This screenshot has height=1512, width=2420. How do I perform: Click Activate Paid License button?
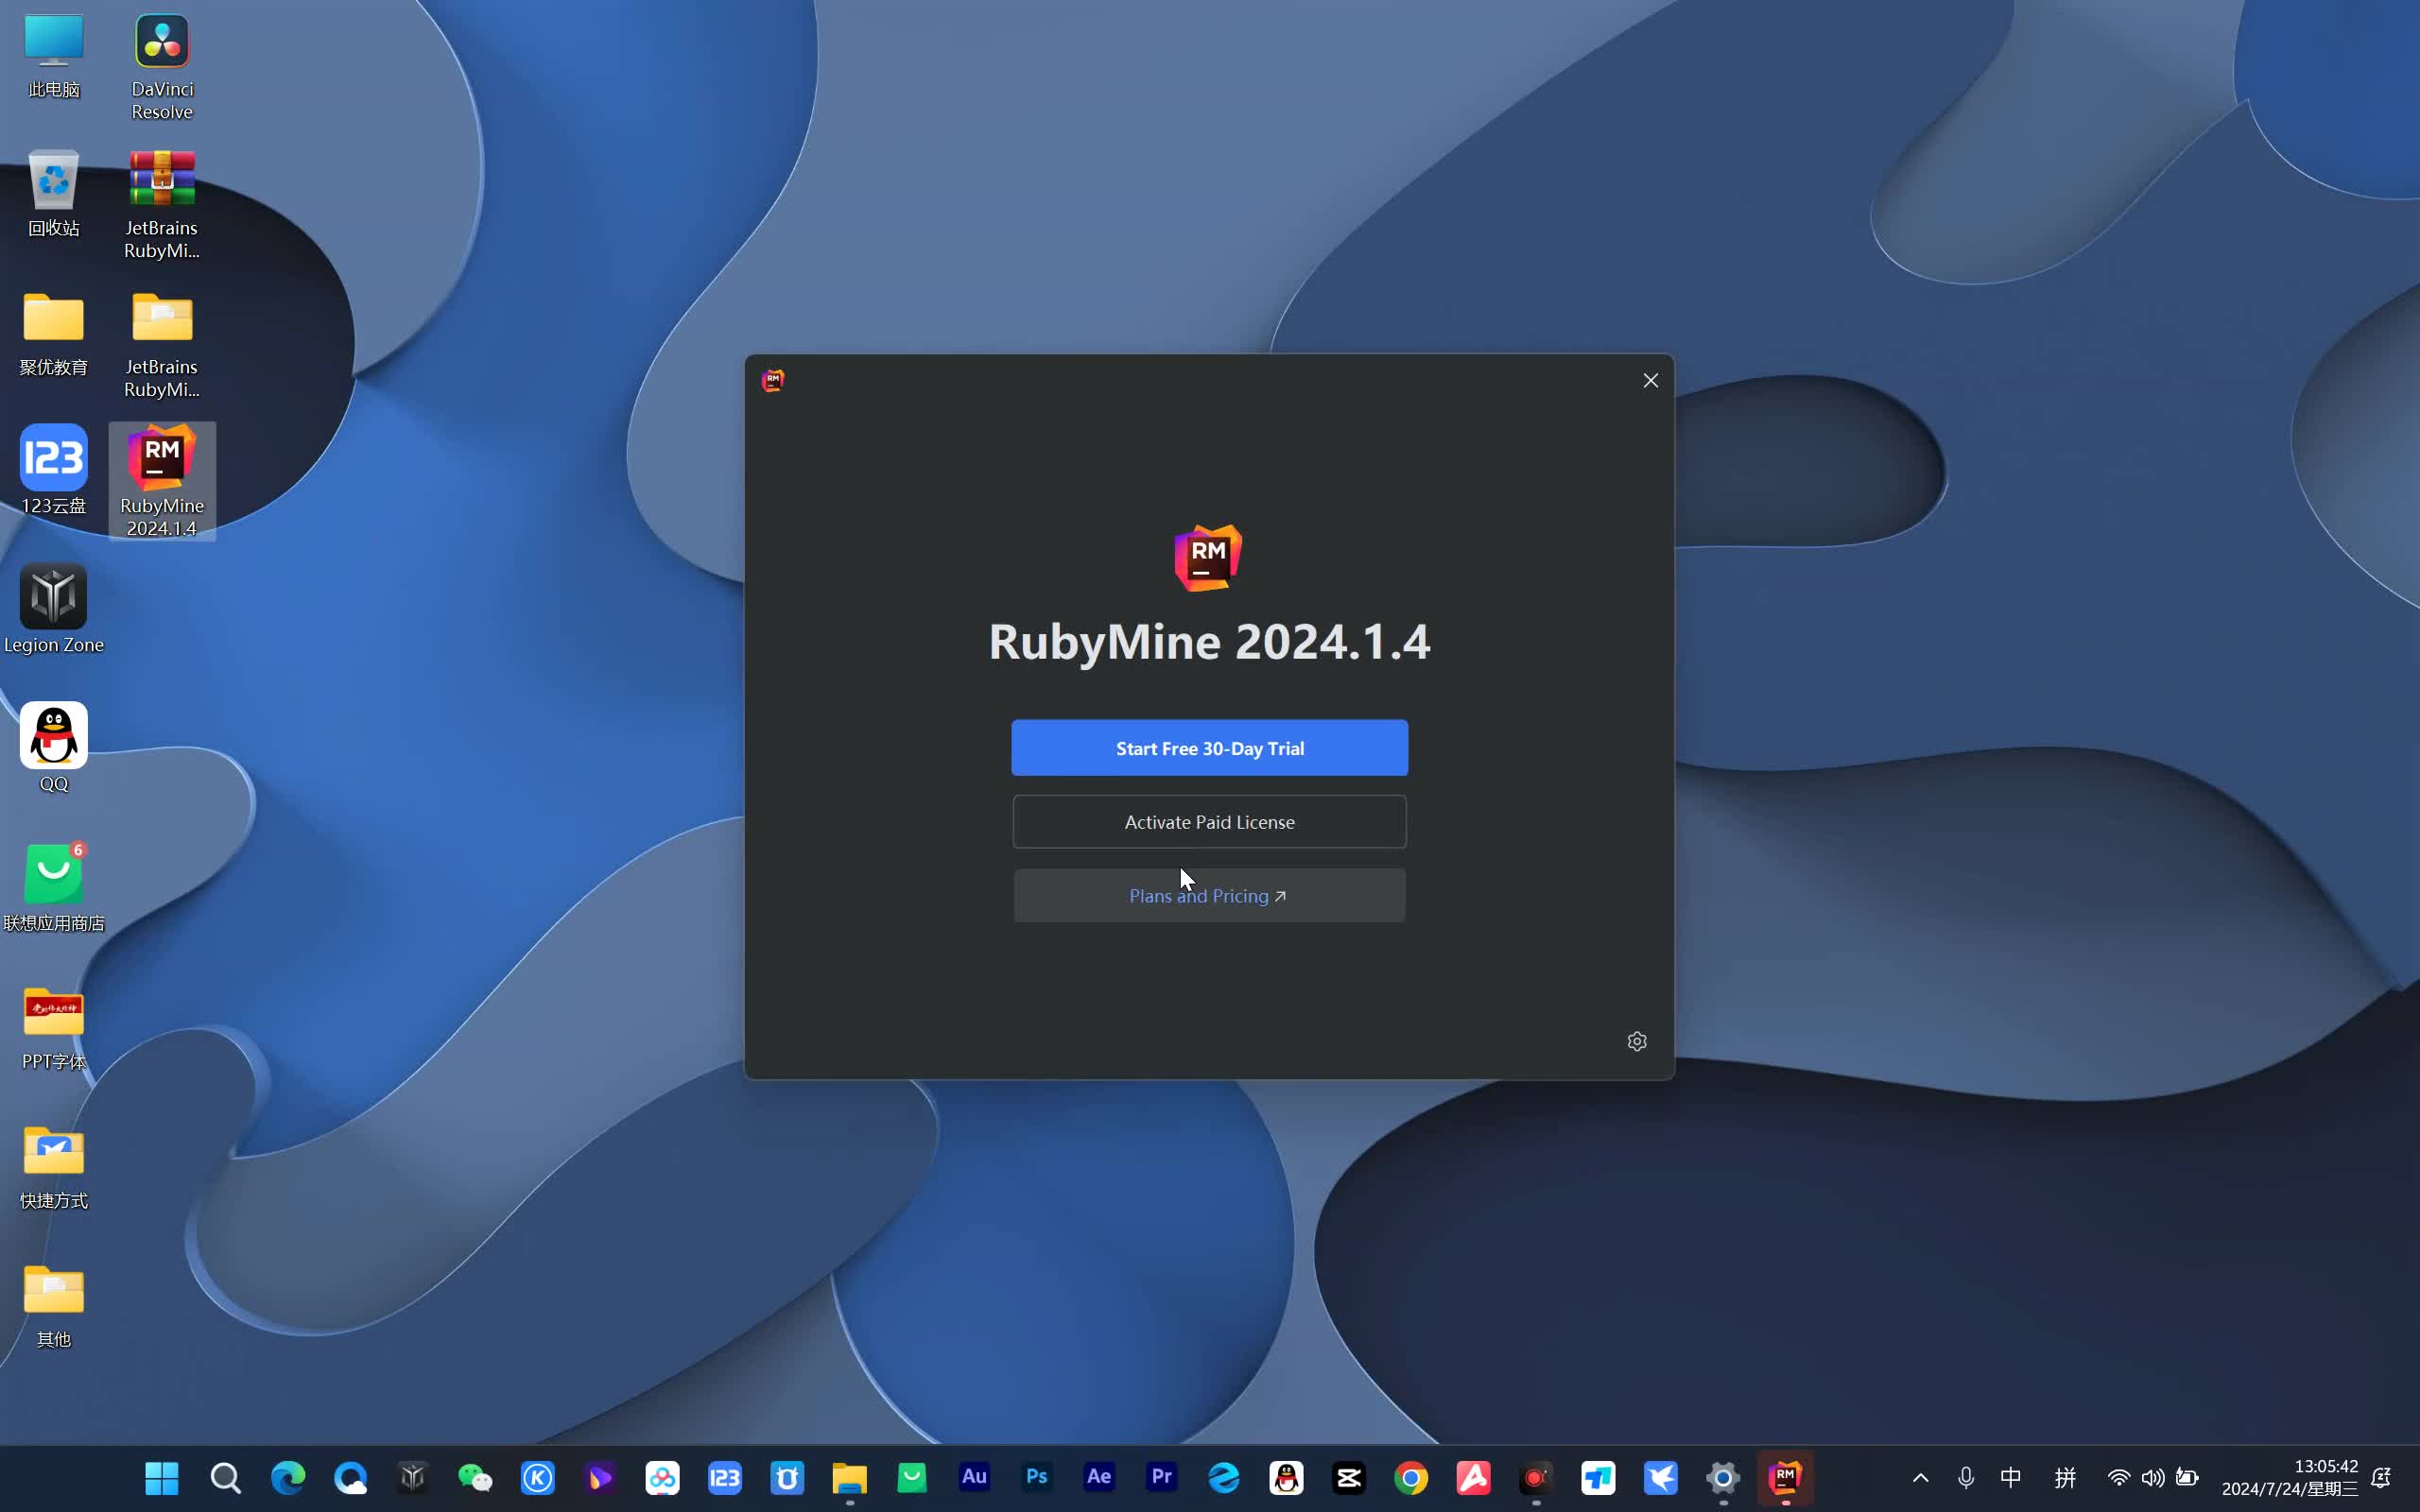(x=1209, y=822)
